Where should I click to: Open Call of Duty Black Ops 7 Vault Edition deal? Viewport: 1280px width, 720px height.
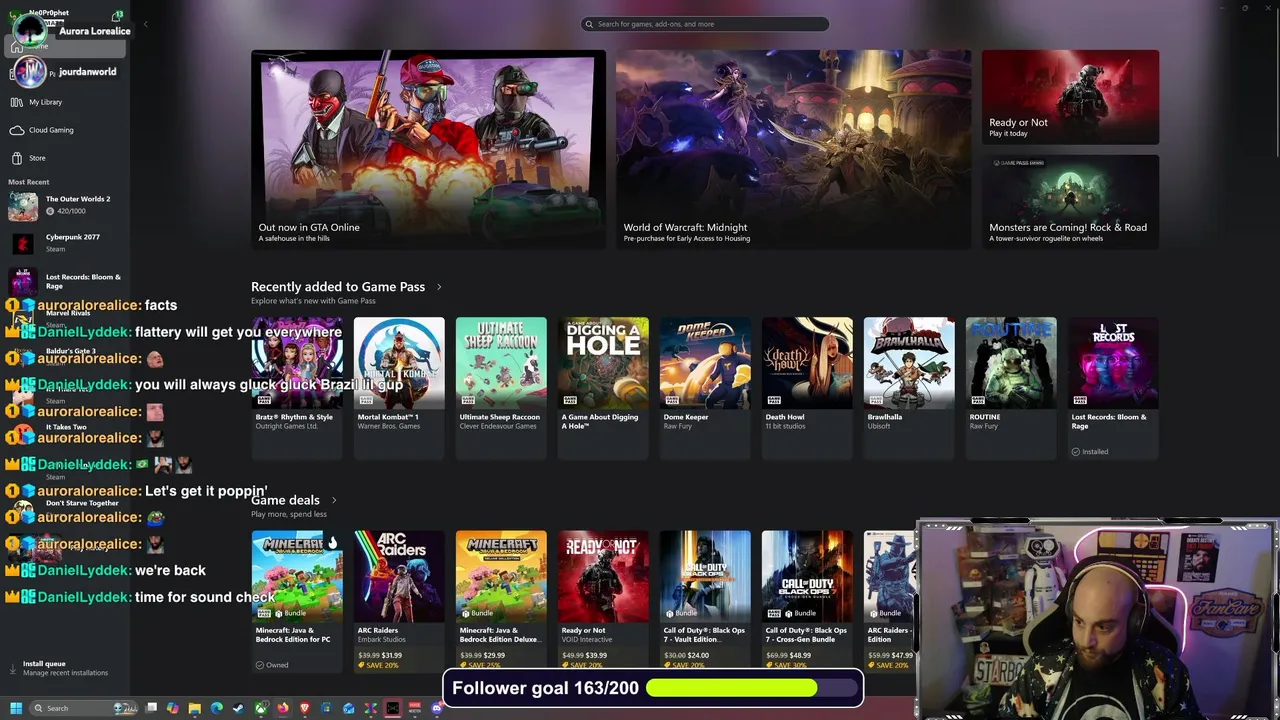705,600
